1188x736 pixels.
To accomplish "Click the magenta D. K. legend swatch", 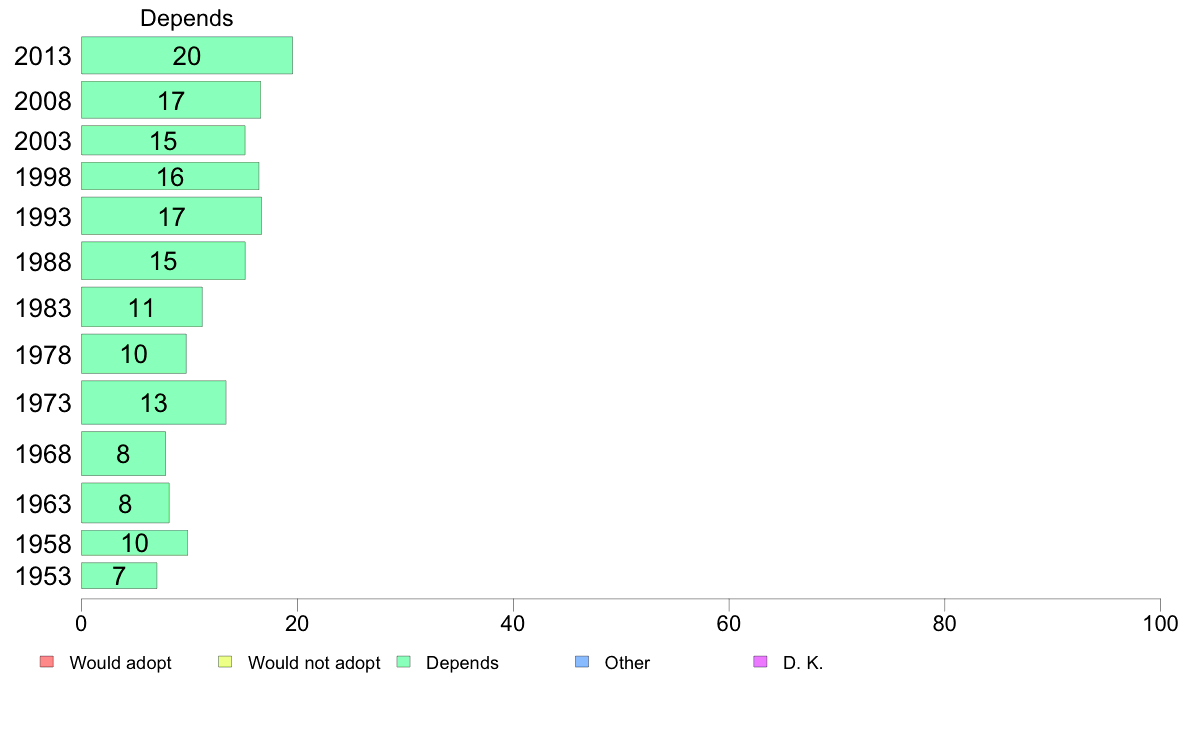I will (x=761, y=662).
